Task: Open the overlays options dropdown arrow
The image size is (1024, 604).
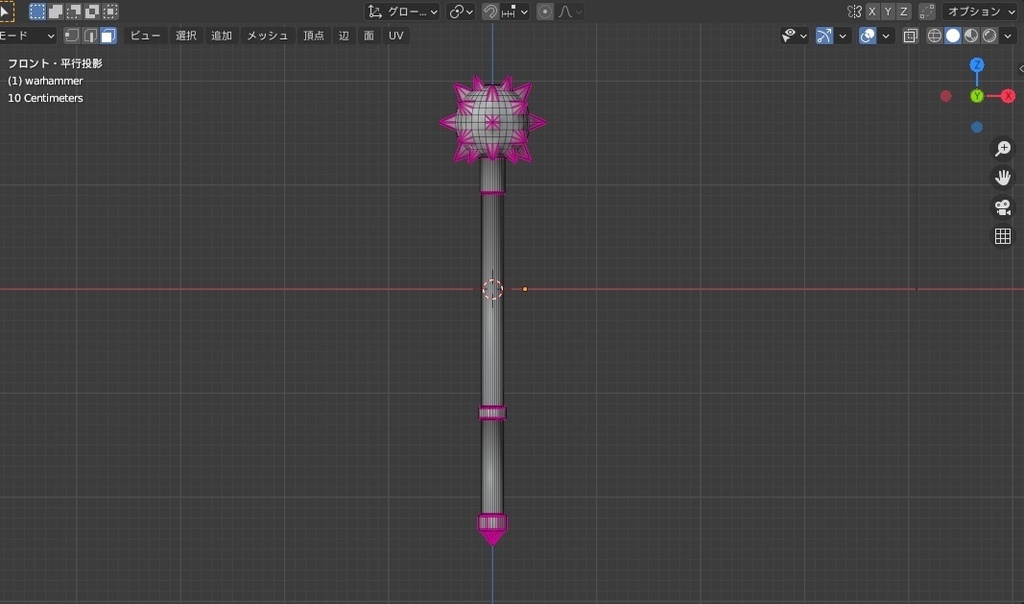Action: [886, 35]
